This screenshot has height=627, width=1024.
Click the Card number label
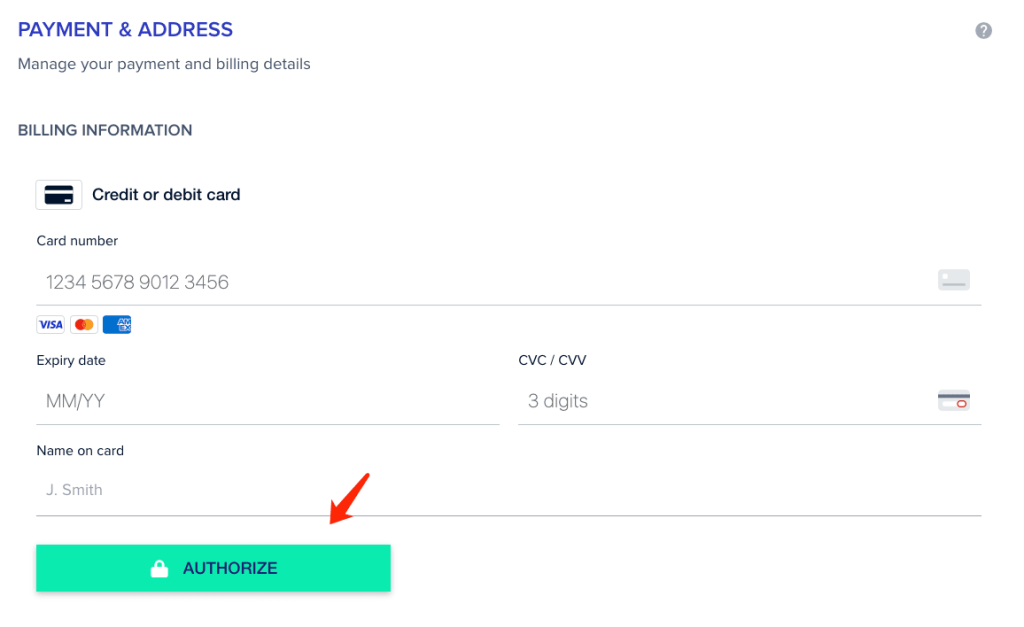(x=77, y=240)
